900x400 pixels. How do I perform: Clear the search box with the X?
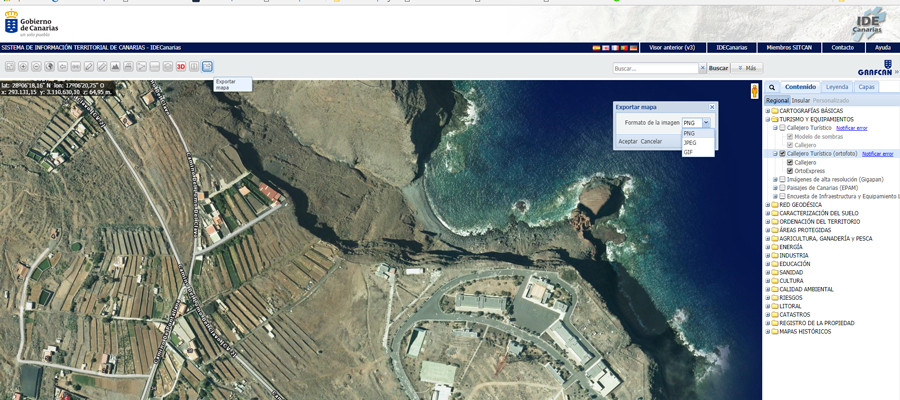tap(702, 68)
